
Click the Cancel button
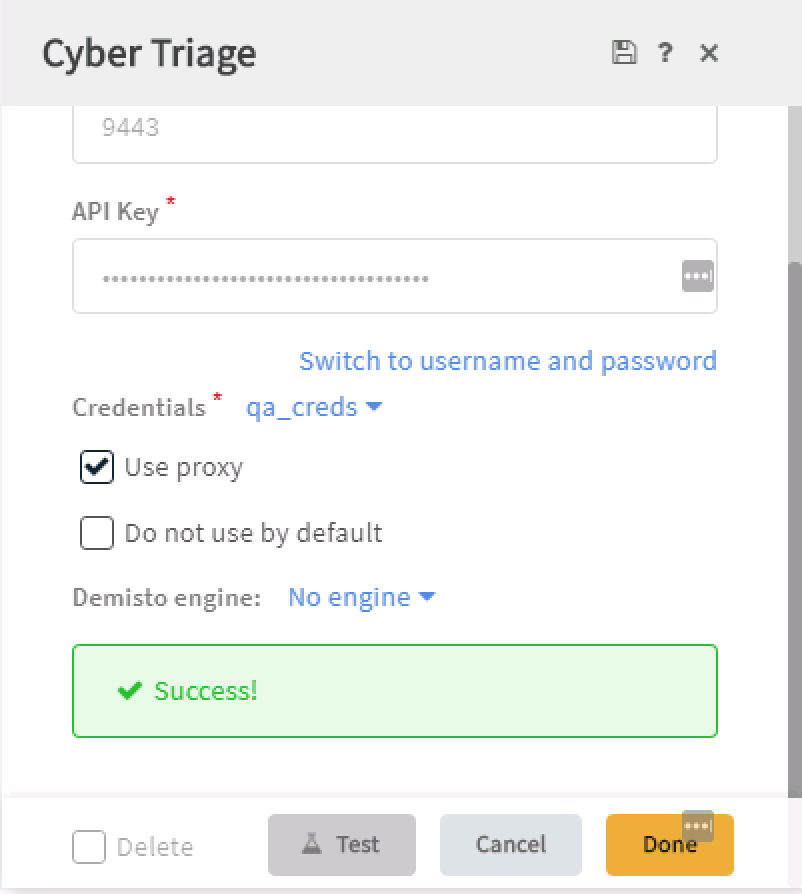point(511,844)
